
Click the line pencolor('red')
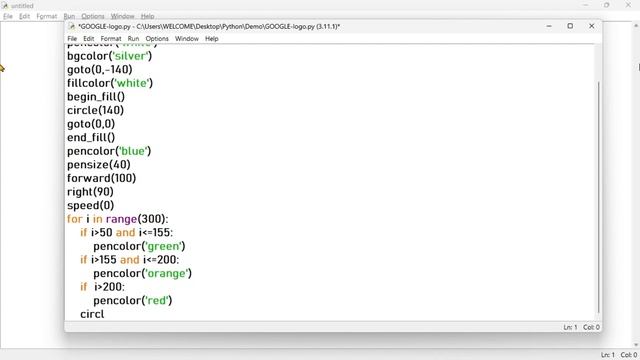point(133,300)
